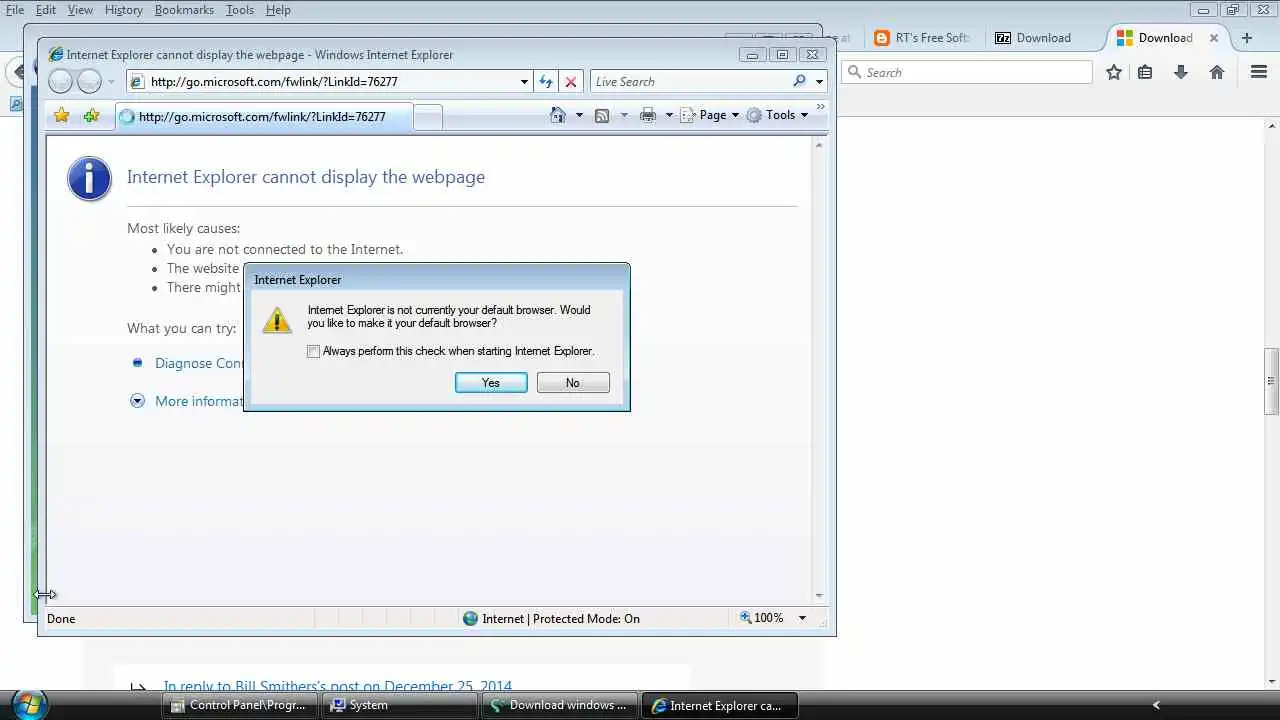Switch to RT's Free Soft Firefox tab
The image size is (1280, 720).
coord(922,38)
